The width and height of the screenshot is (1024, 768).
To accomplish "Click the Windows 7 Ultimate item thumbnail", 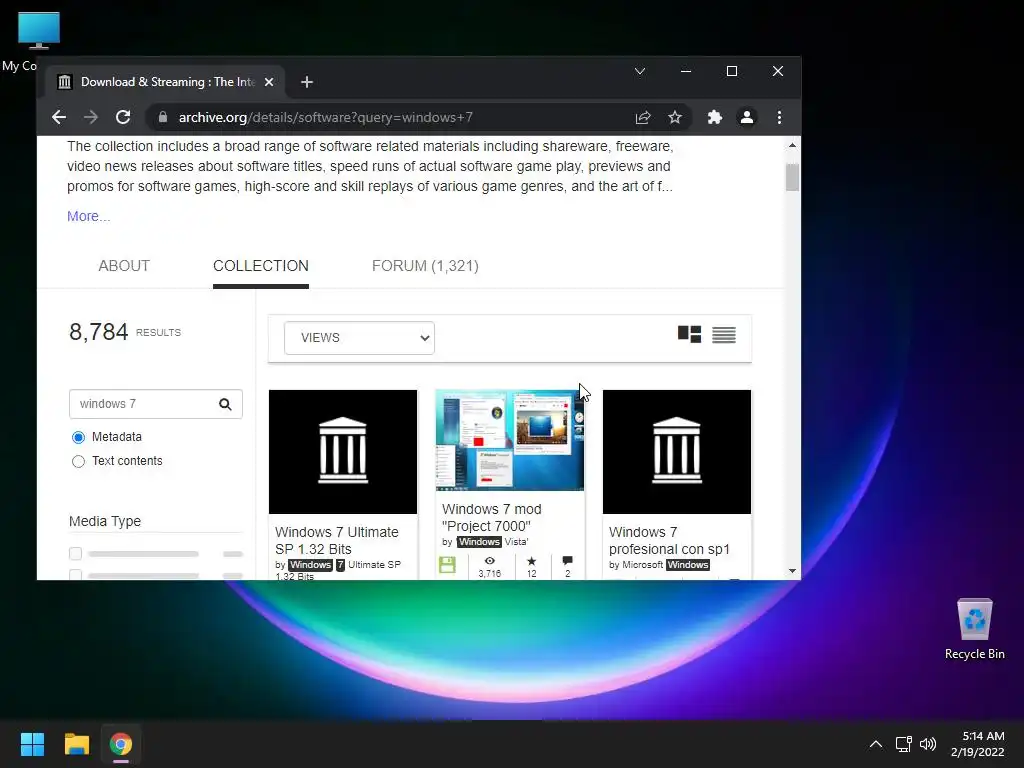I will click(x=343, y=452).
